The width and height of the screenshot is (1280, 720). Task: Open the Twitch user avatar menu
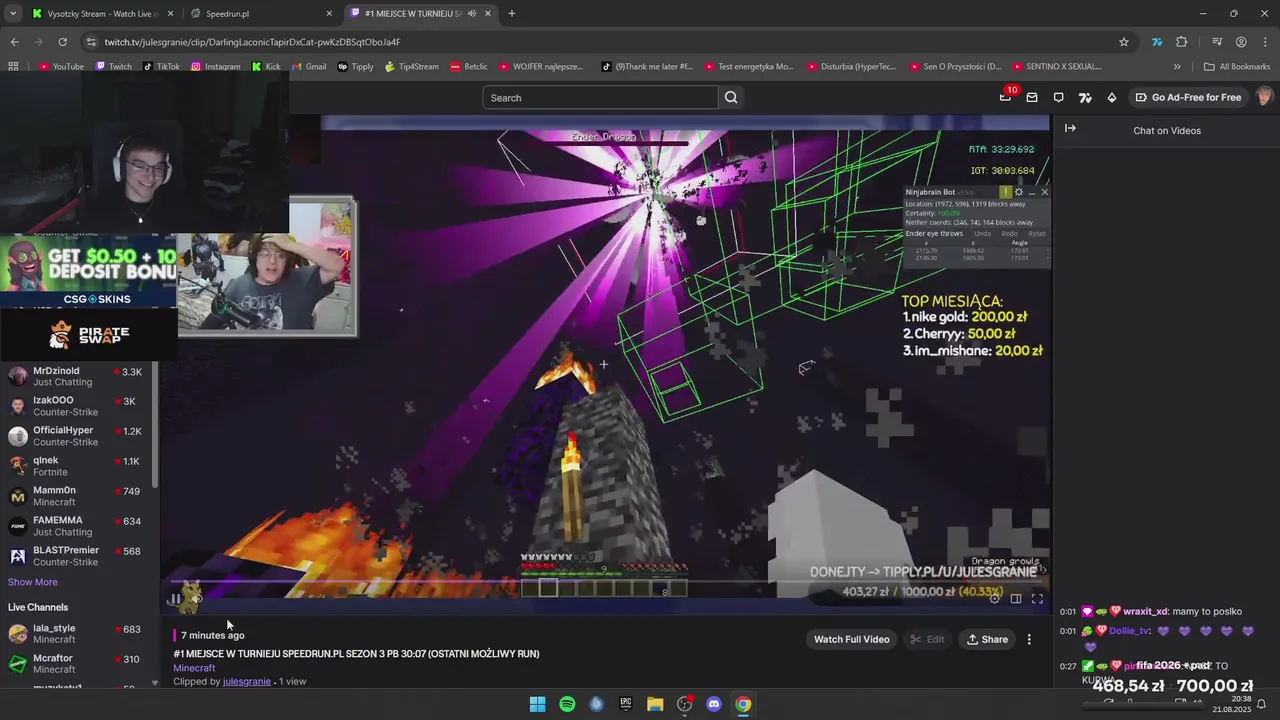[1265, 97]
